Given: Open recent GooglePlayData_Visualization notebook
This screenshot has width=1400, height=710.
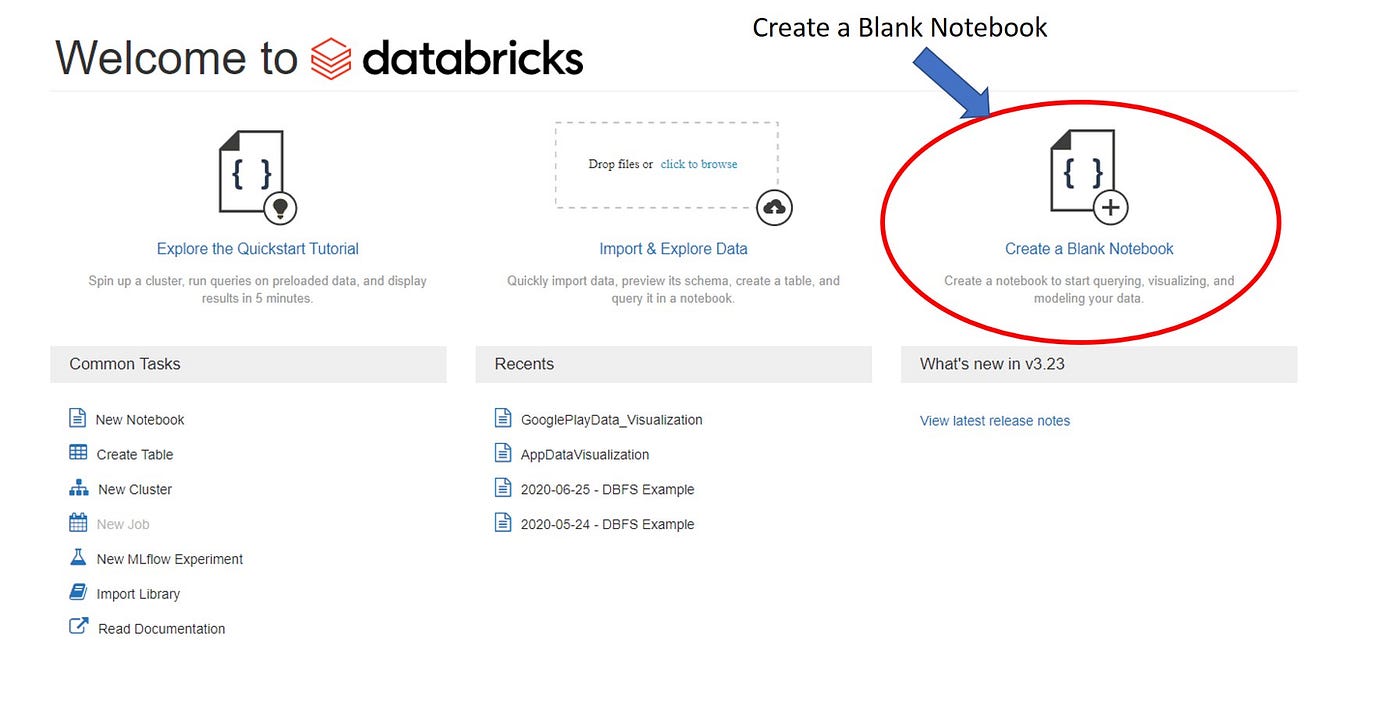Looking at the screenshot, I should [x=612, y=420].
